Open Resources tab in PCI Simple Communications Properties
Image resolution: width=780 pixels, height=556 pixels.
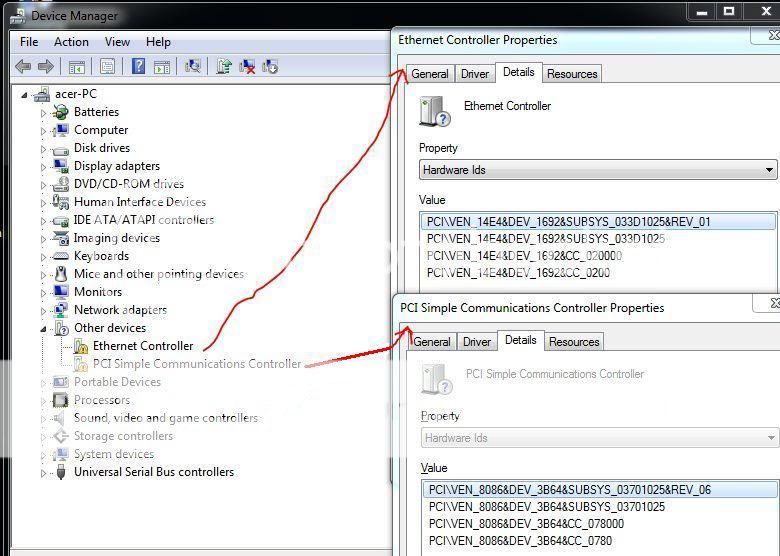point(574,342)
